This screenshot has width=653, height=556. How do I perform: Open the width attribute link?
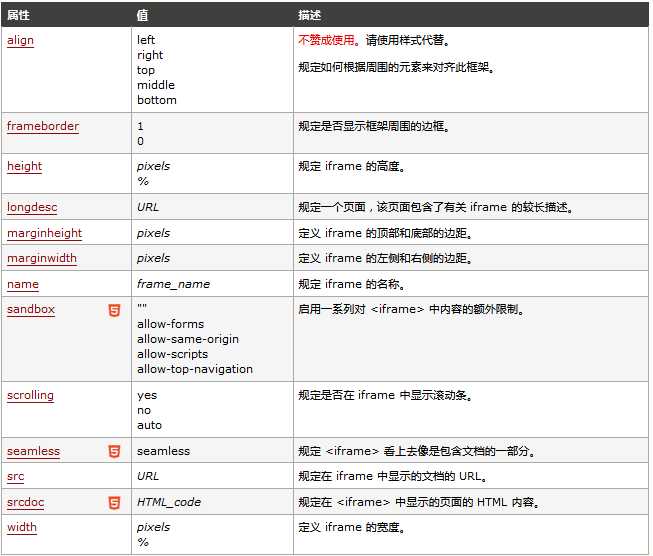click(x=22, y=527)
